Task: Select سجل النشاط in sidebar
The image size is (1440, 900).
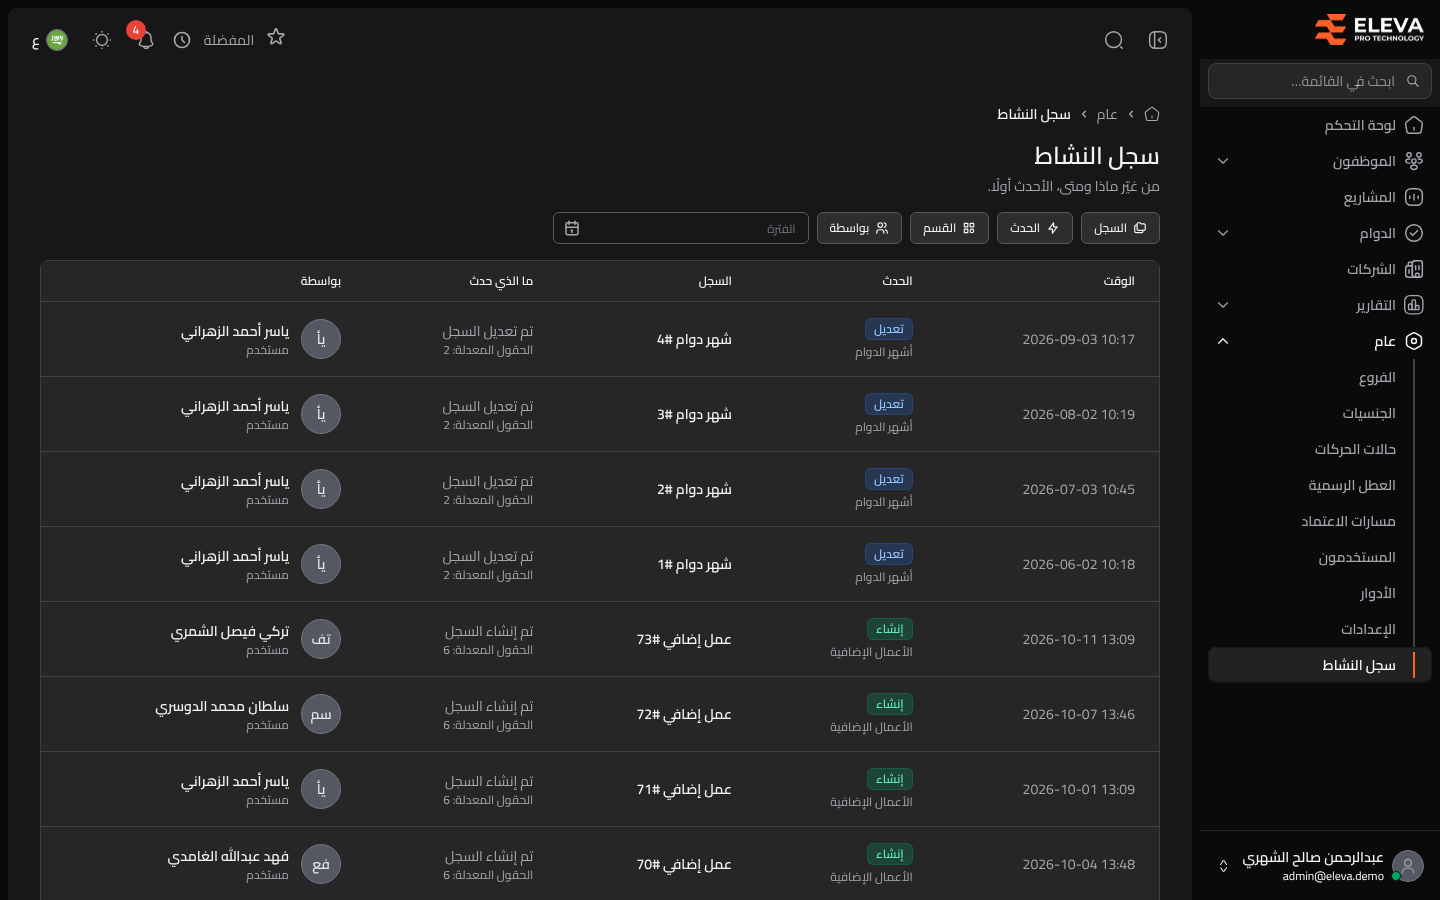Action: coord(1320,665)
